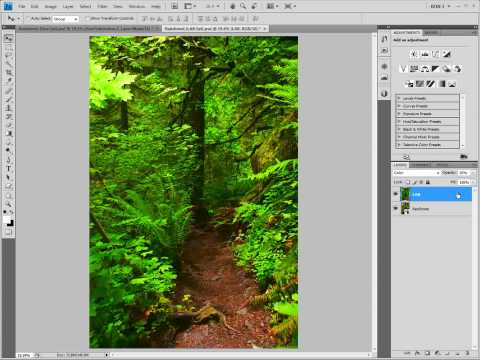Hide the Background layer visibility eye
Screen dimensions: 480x360
pyautogui.click(x=396, y=208)
